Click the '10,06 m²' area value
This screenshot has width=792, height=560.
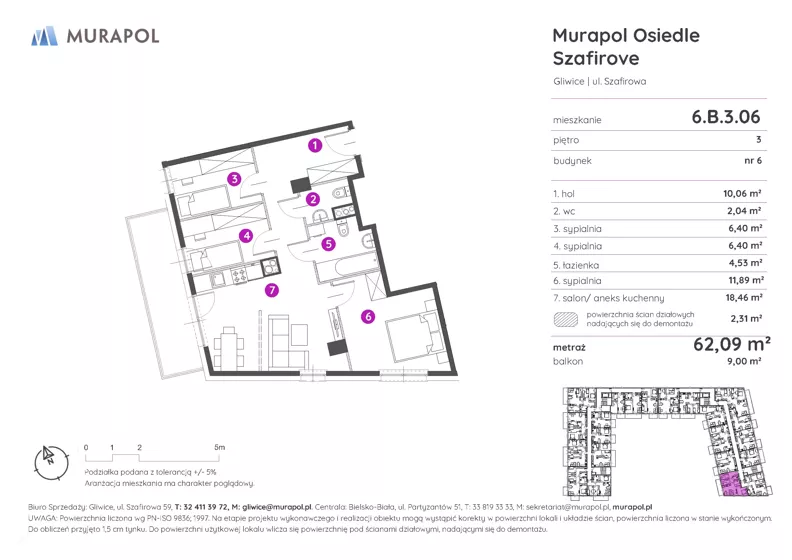742,193
